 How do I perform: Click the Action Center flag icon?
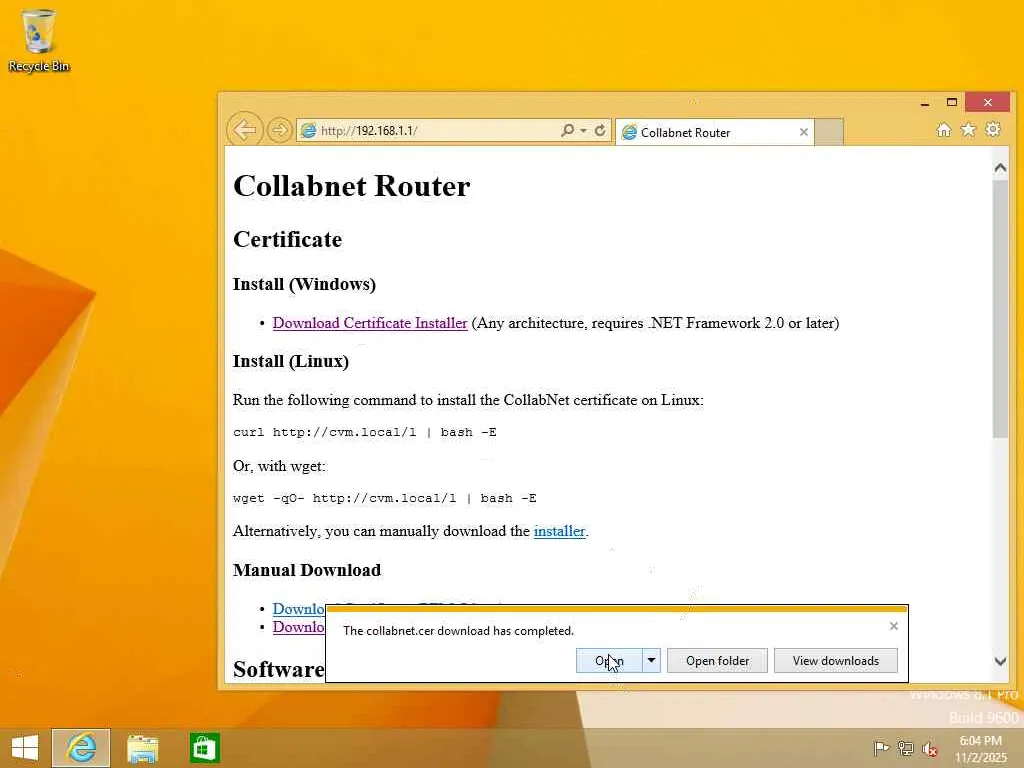click(x=881, y=748)
